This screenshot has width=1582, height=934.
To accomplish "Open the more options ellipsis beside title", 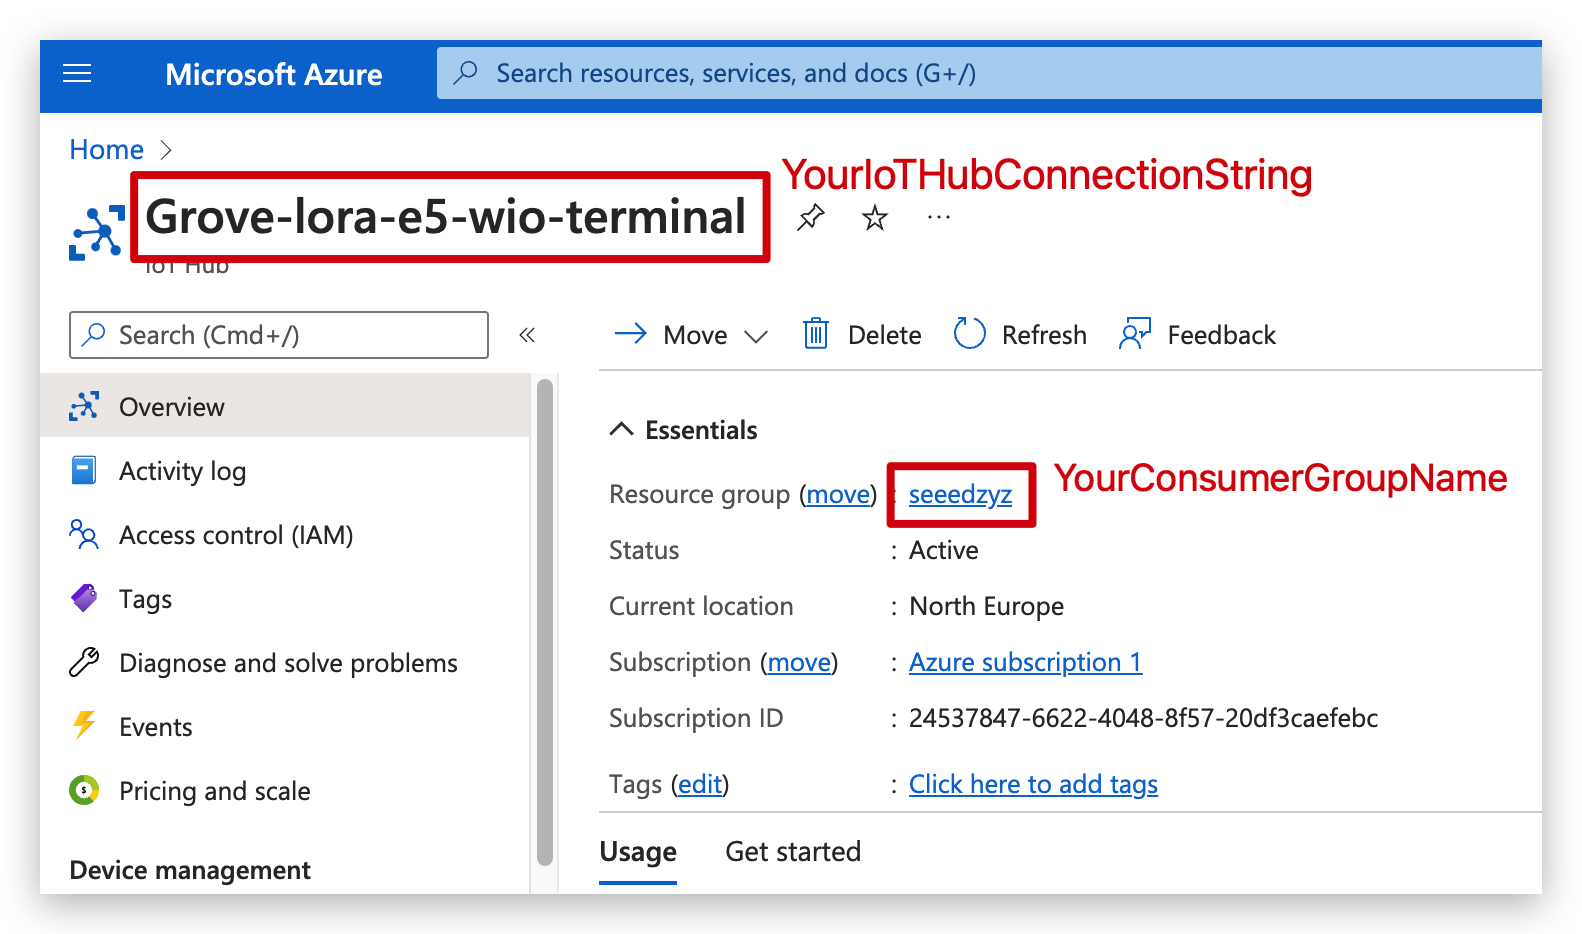I will tap(939, 217).
